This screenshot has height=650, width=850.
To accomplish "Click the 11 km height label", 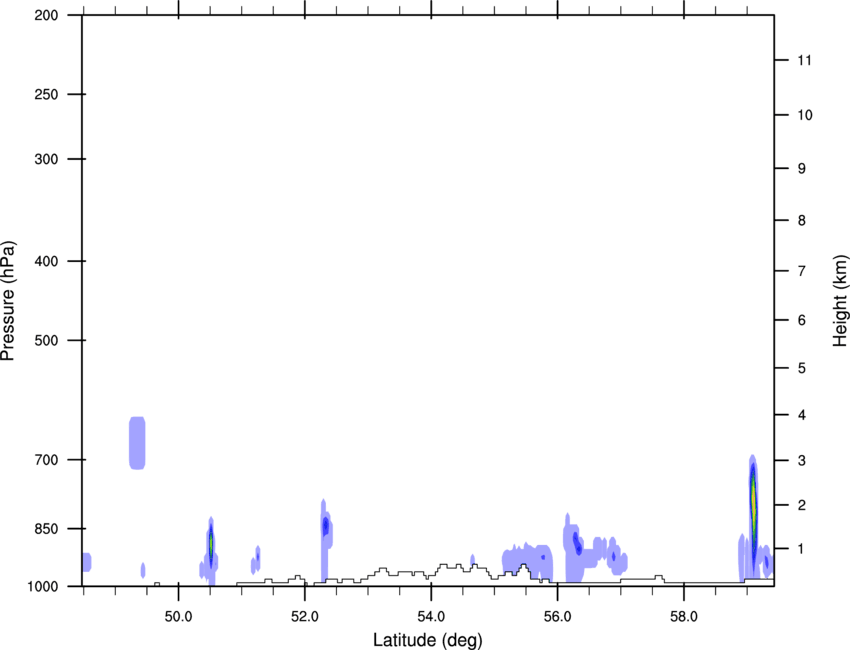I will 804,60.
